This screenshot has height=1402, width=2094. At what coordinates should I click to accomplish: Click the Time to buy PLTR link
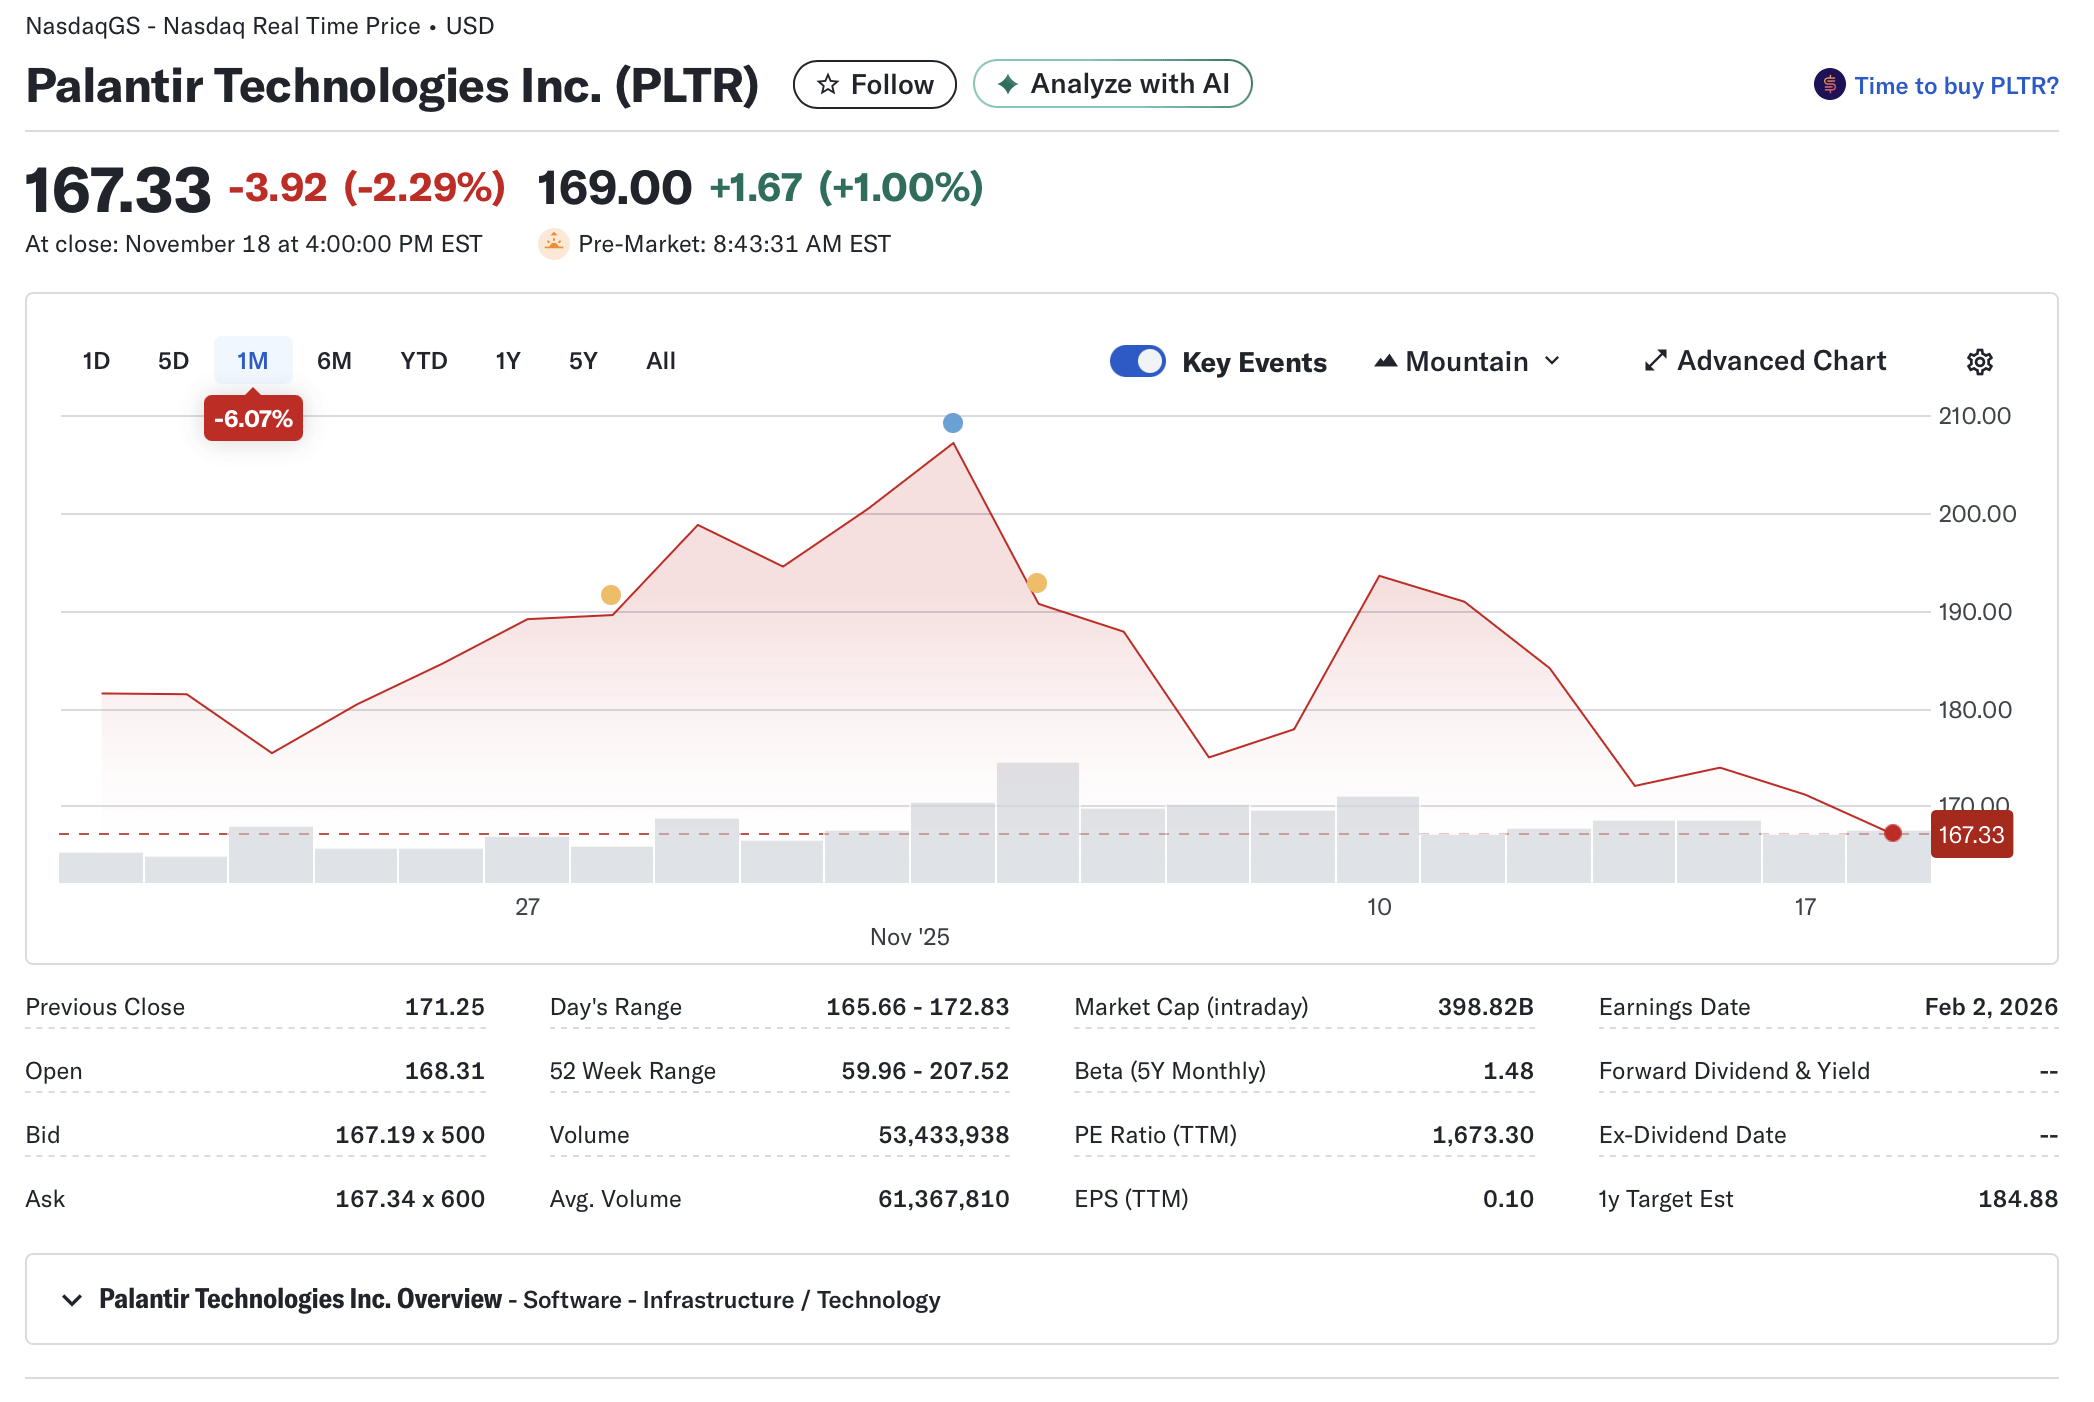[x=1956, y=85]
